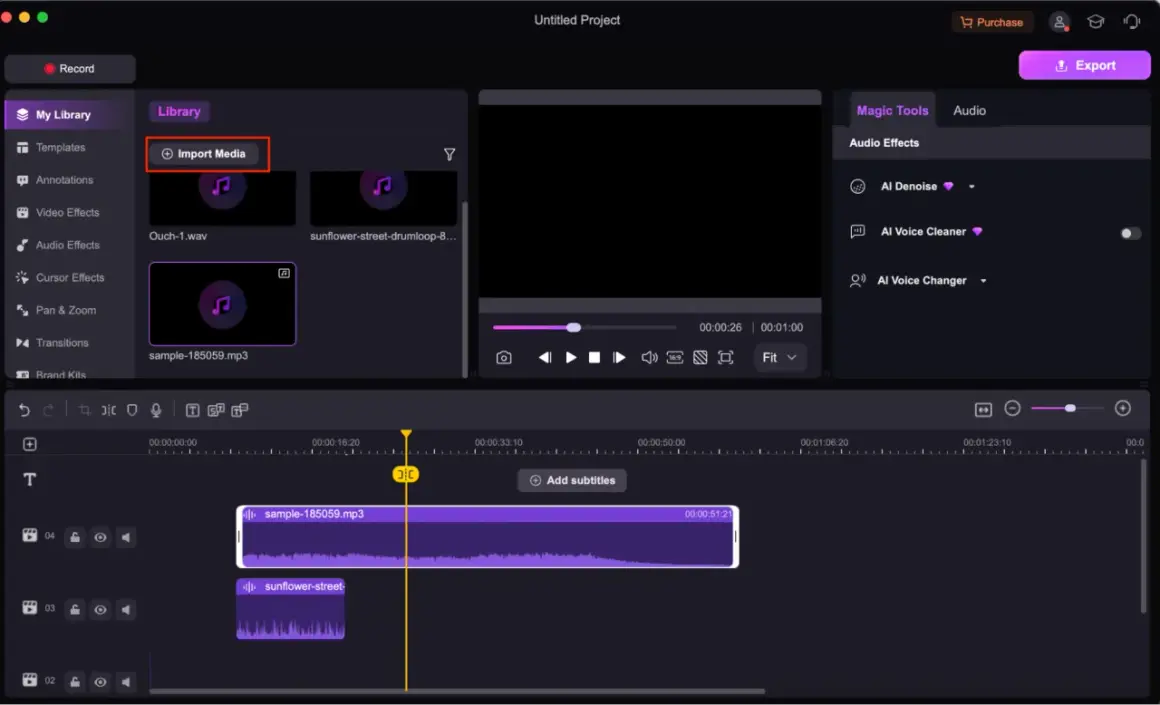Open the support headset icon
Screen dimensions: 1160x705
click(1132, 21)
